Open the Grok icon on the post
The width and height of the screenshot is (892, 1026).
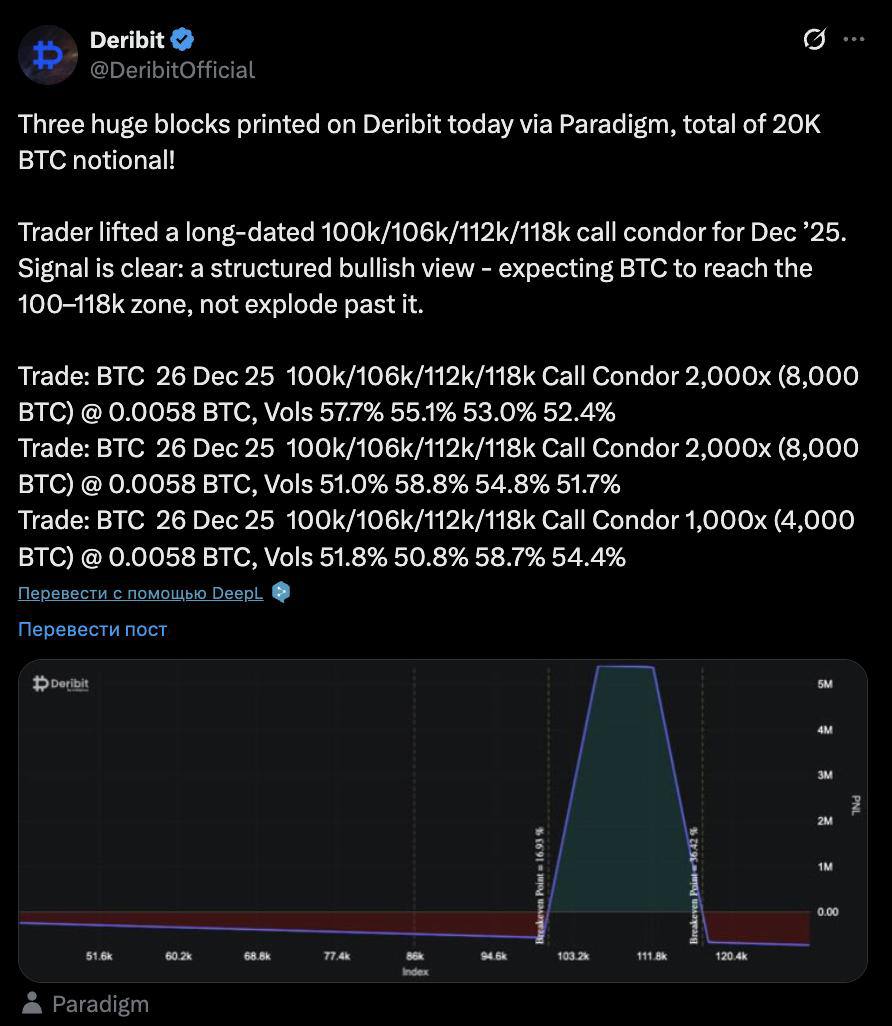click(814, 40)
